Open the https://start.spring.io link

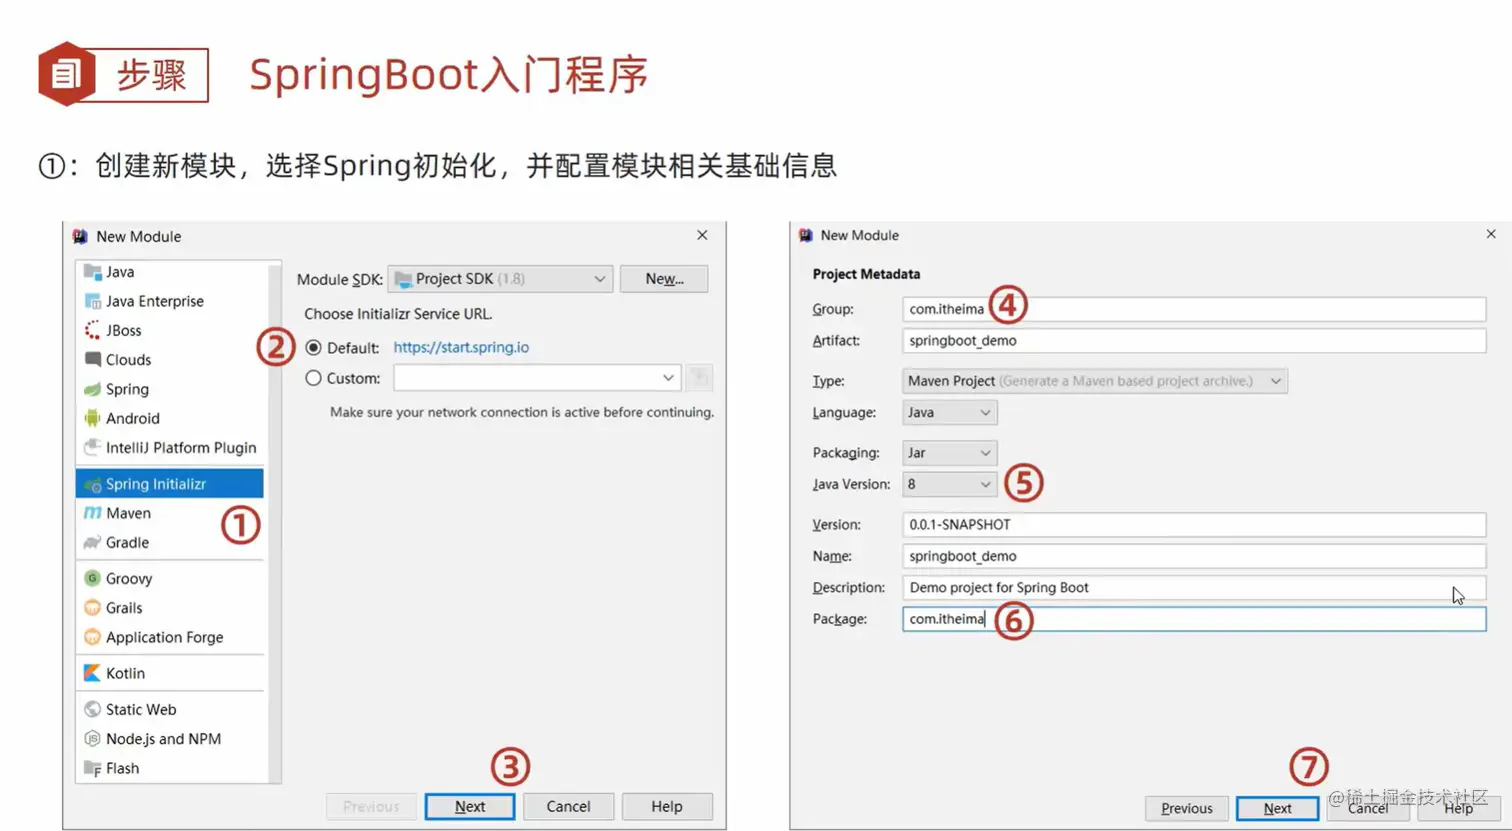[x=461, y=347]
